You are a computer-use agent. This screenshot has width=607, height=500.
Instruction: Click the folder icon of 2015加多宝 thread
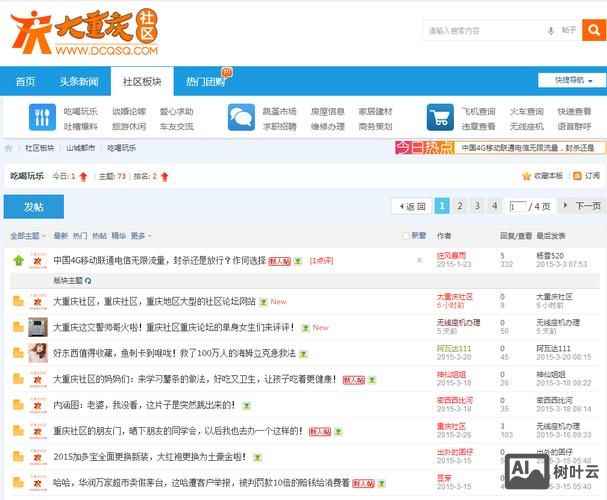(x=18, y=457)
